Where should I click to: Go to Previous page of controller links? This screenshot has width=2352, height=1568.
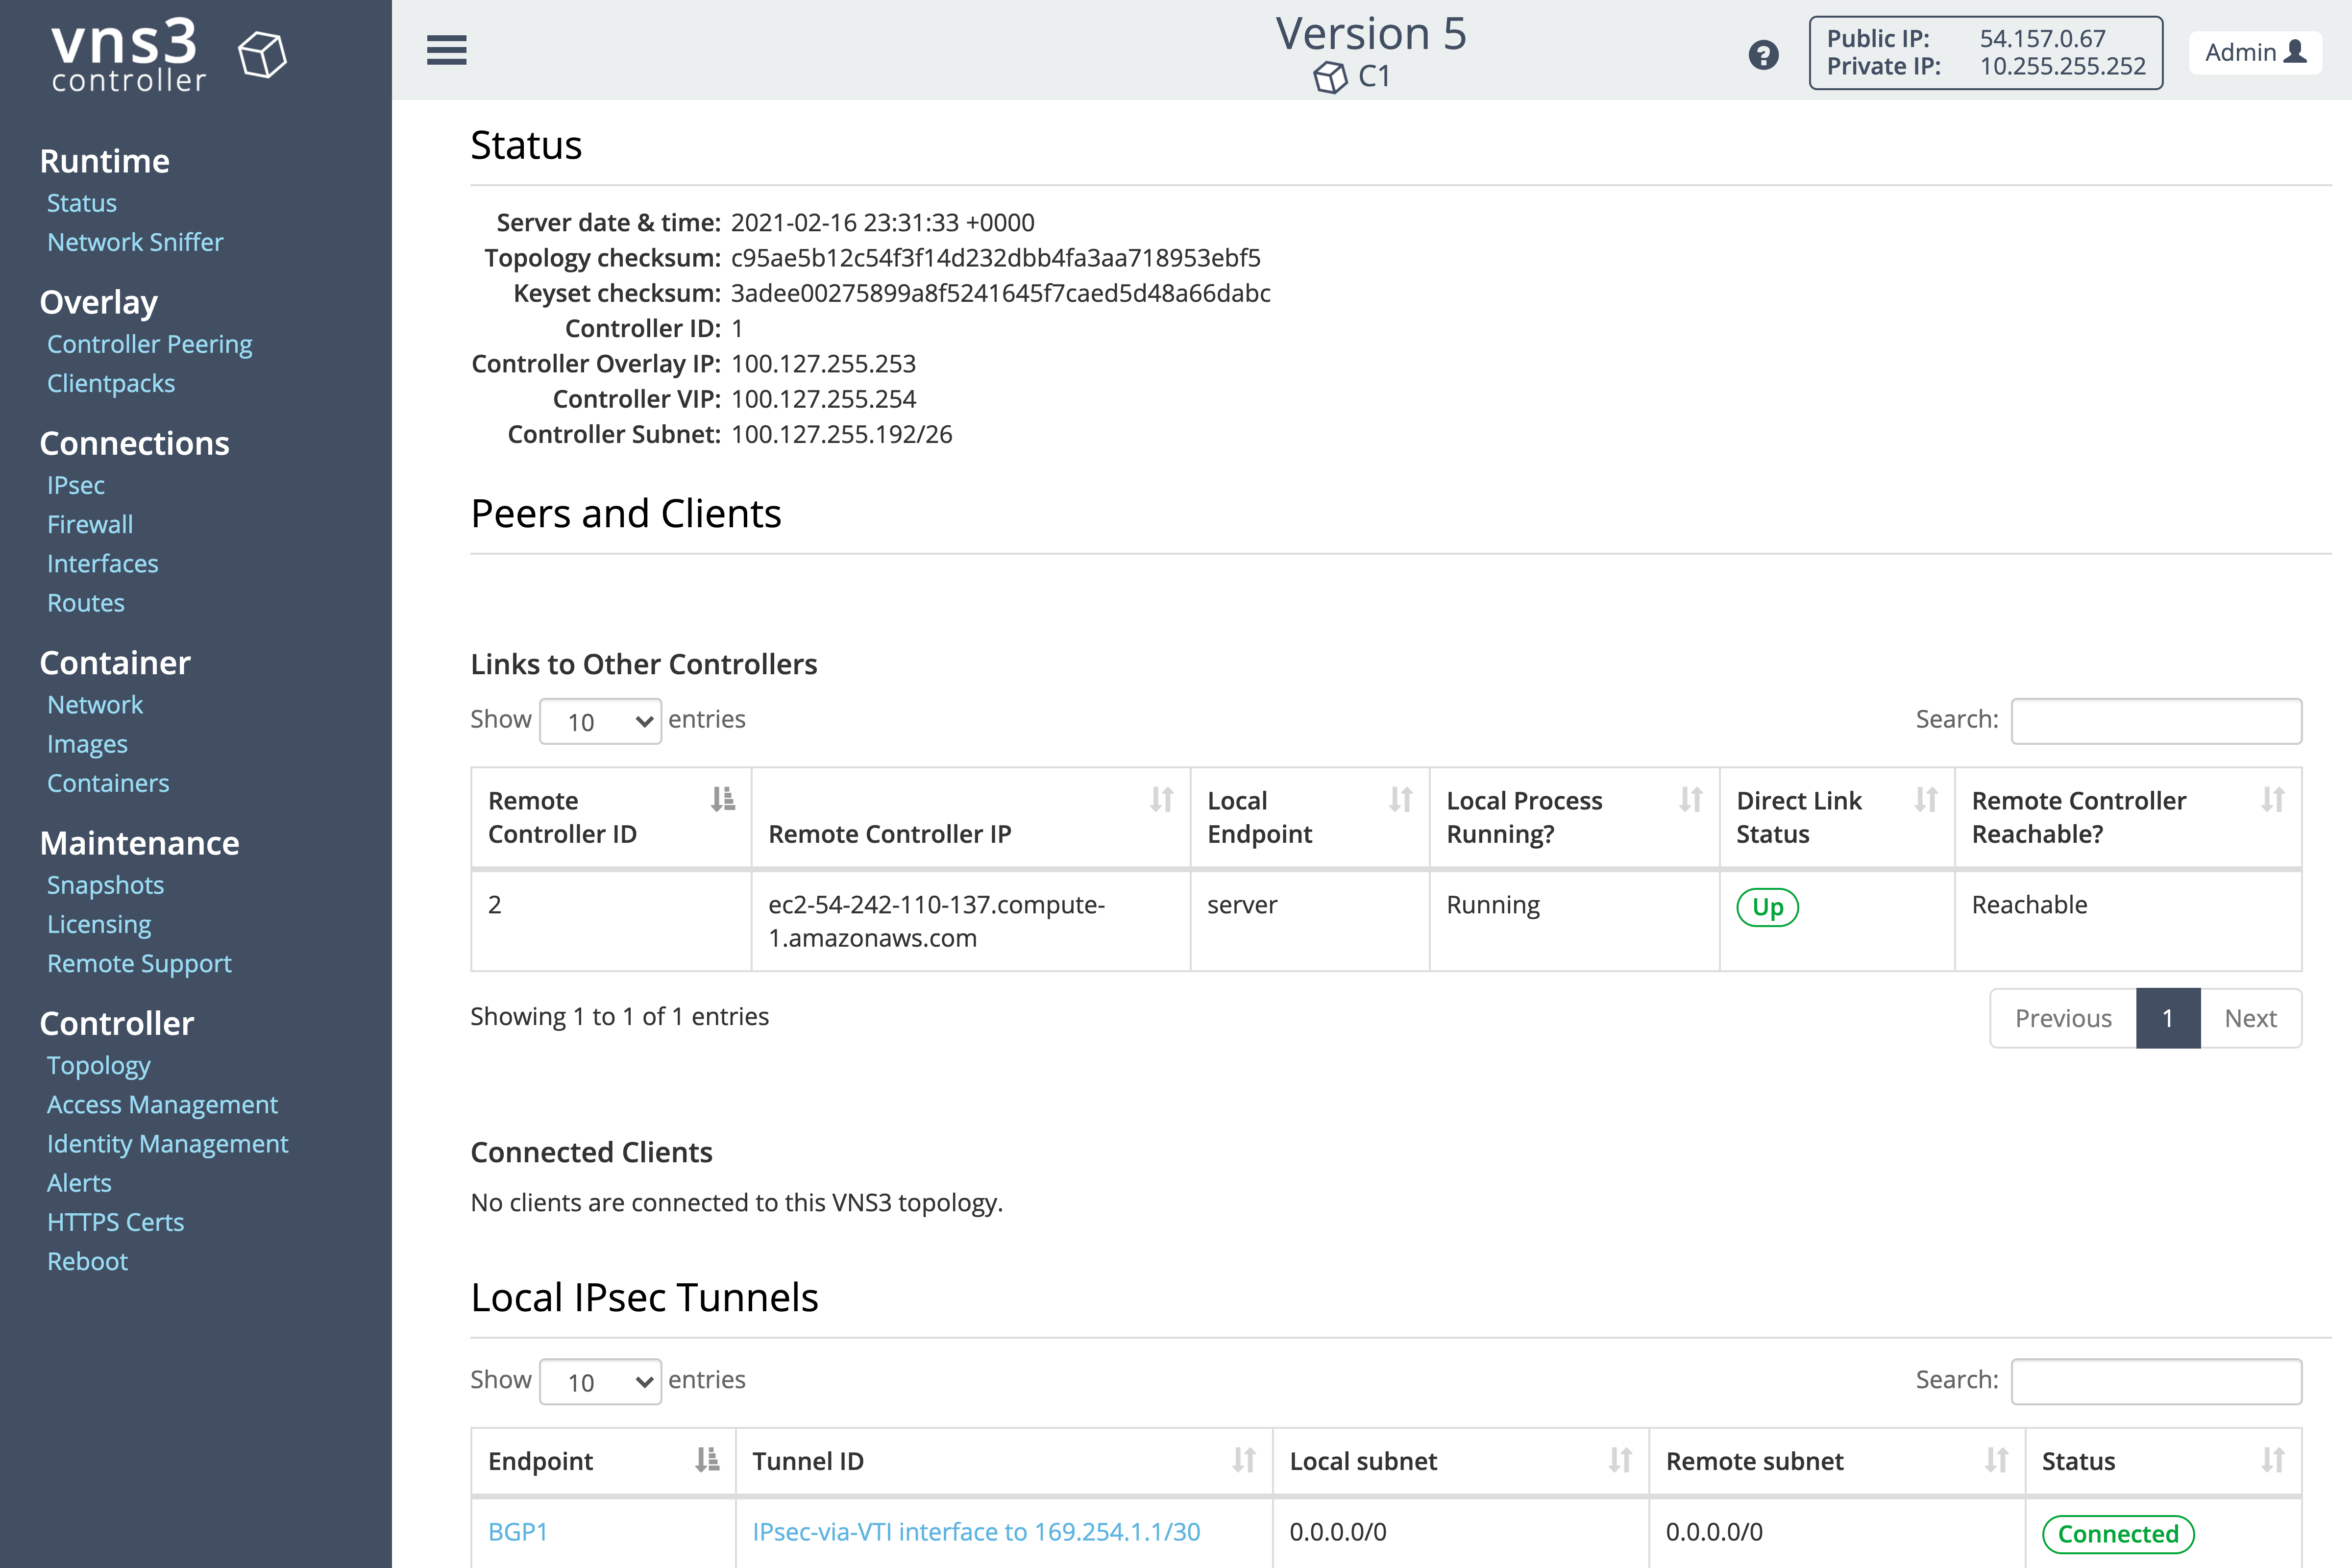2063,1018
